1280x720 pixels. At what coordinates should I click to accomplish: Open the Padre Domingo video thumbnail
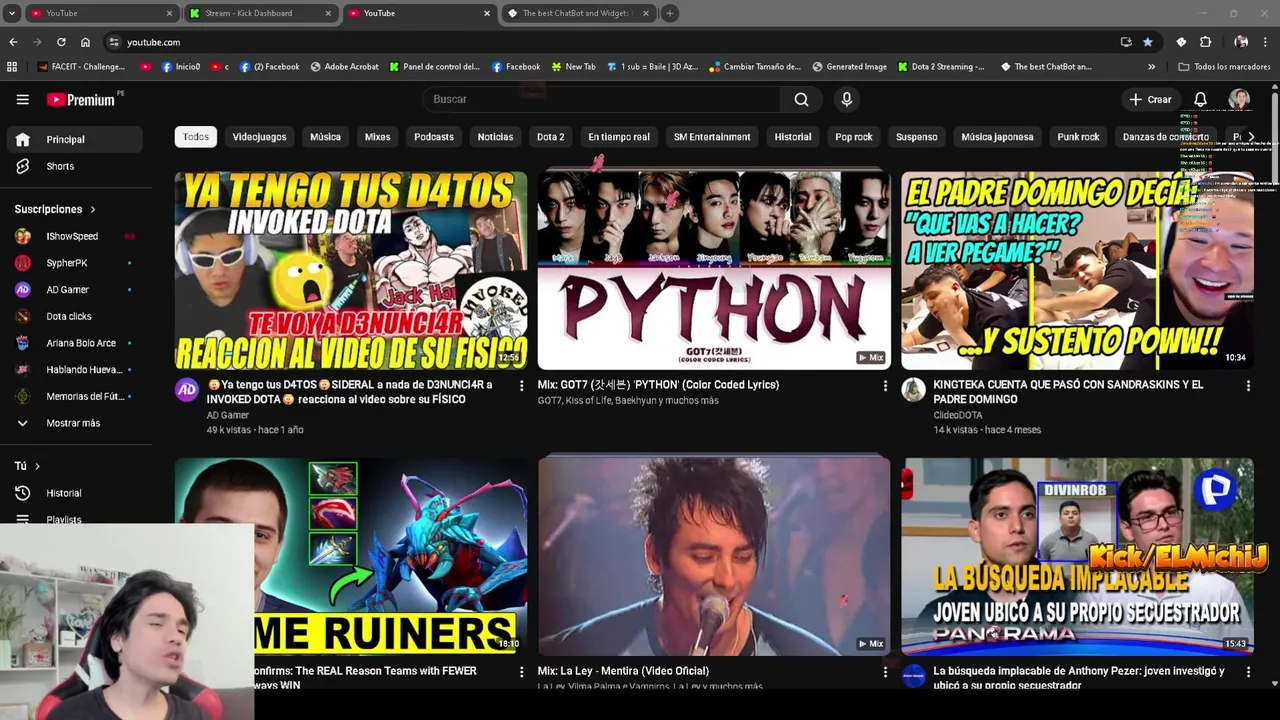(x=1077, y=270)
